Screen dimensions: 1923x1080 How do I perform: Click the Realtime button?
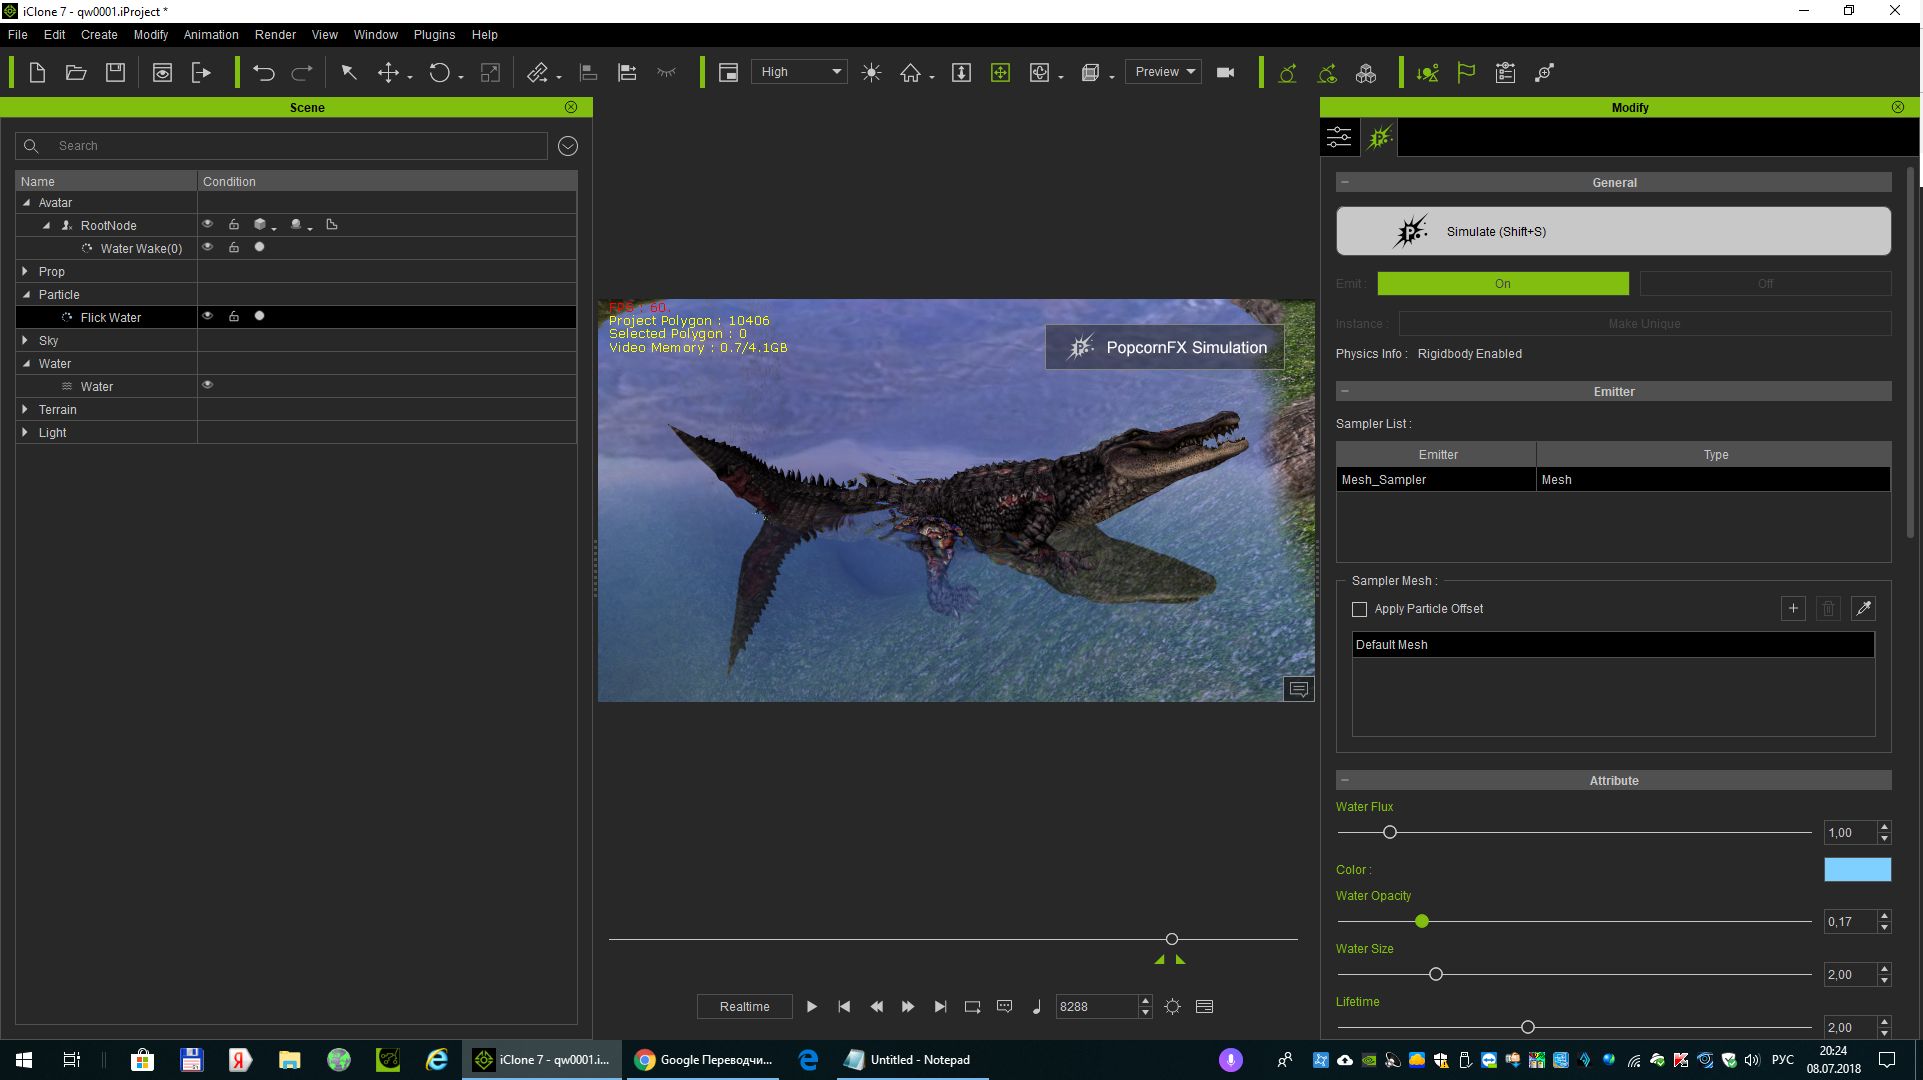tap(745, 1007)
